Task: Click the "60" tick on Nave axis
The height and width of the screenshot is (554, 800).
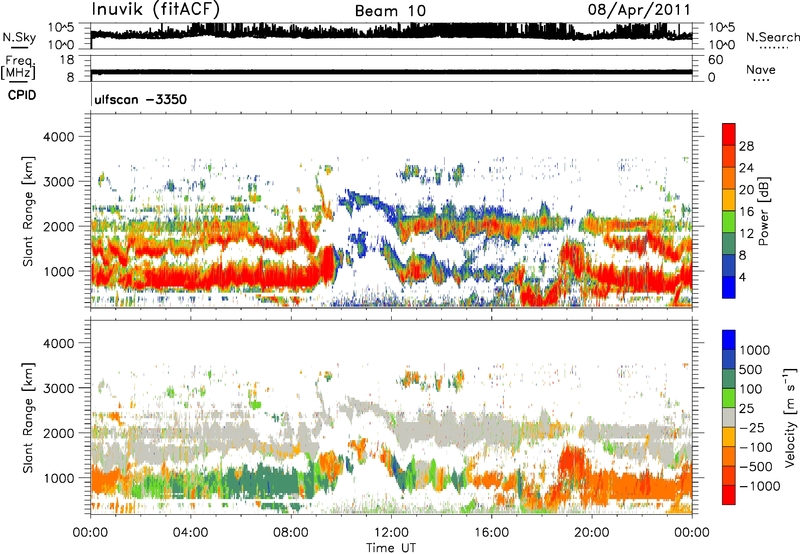Action: coord(715,60)
